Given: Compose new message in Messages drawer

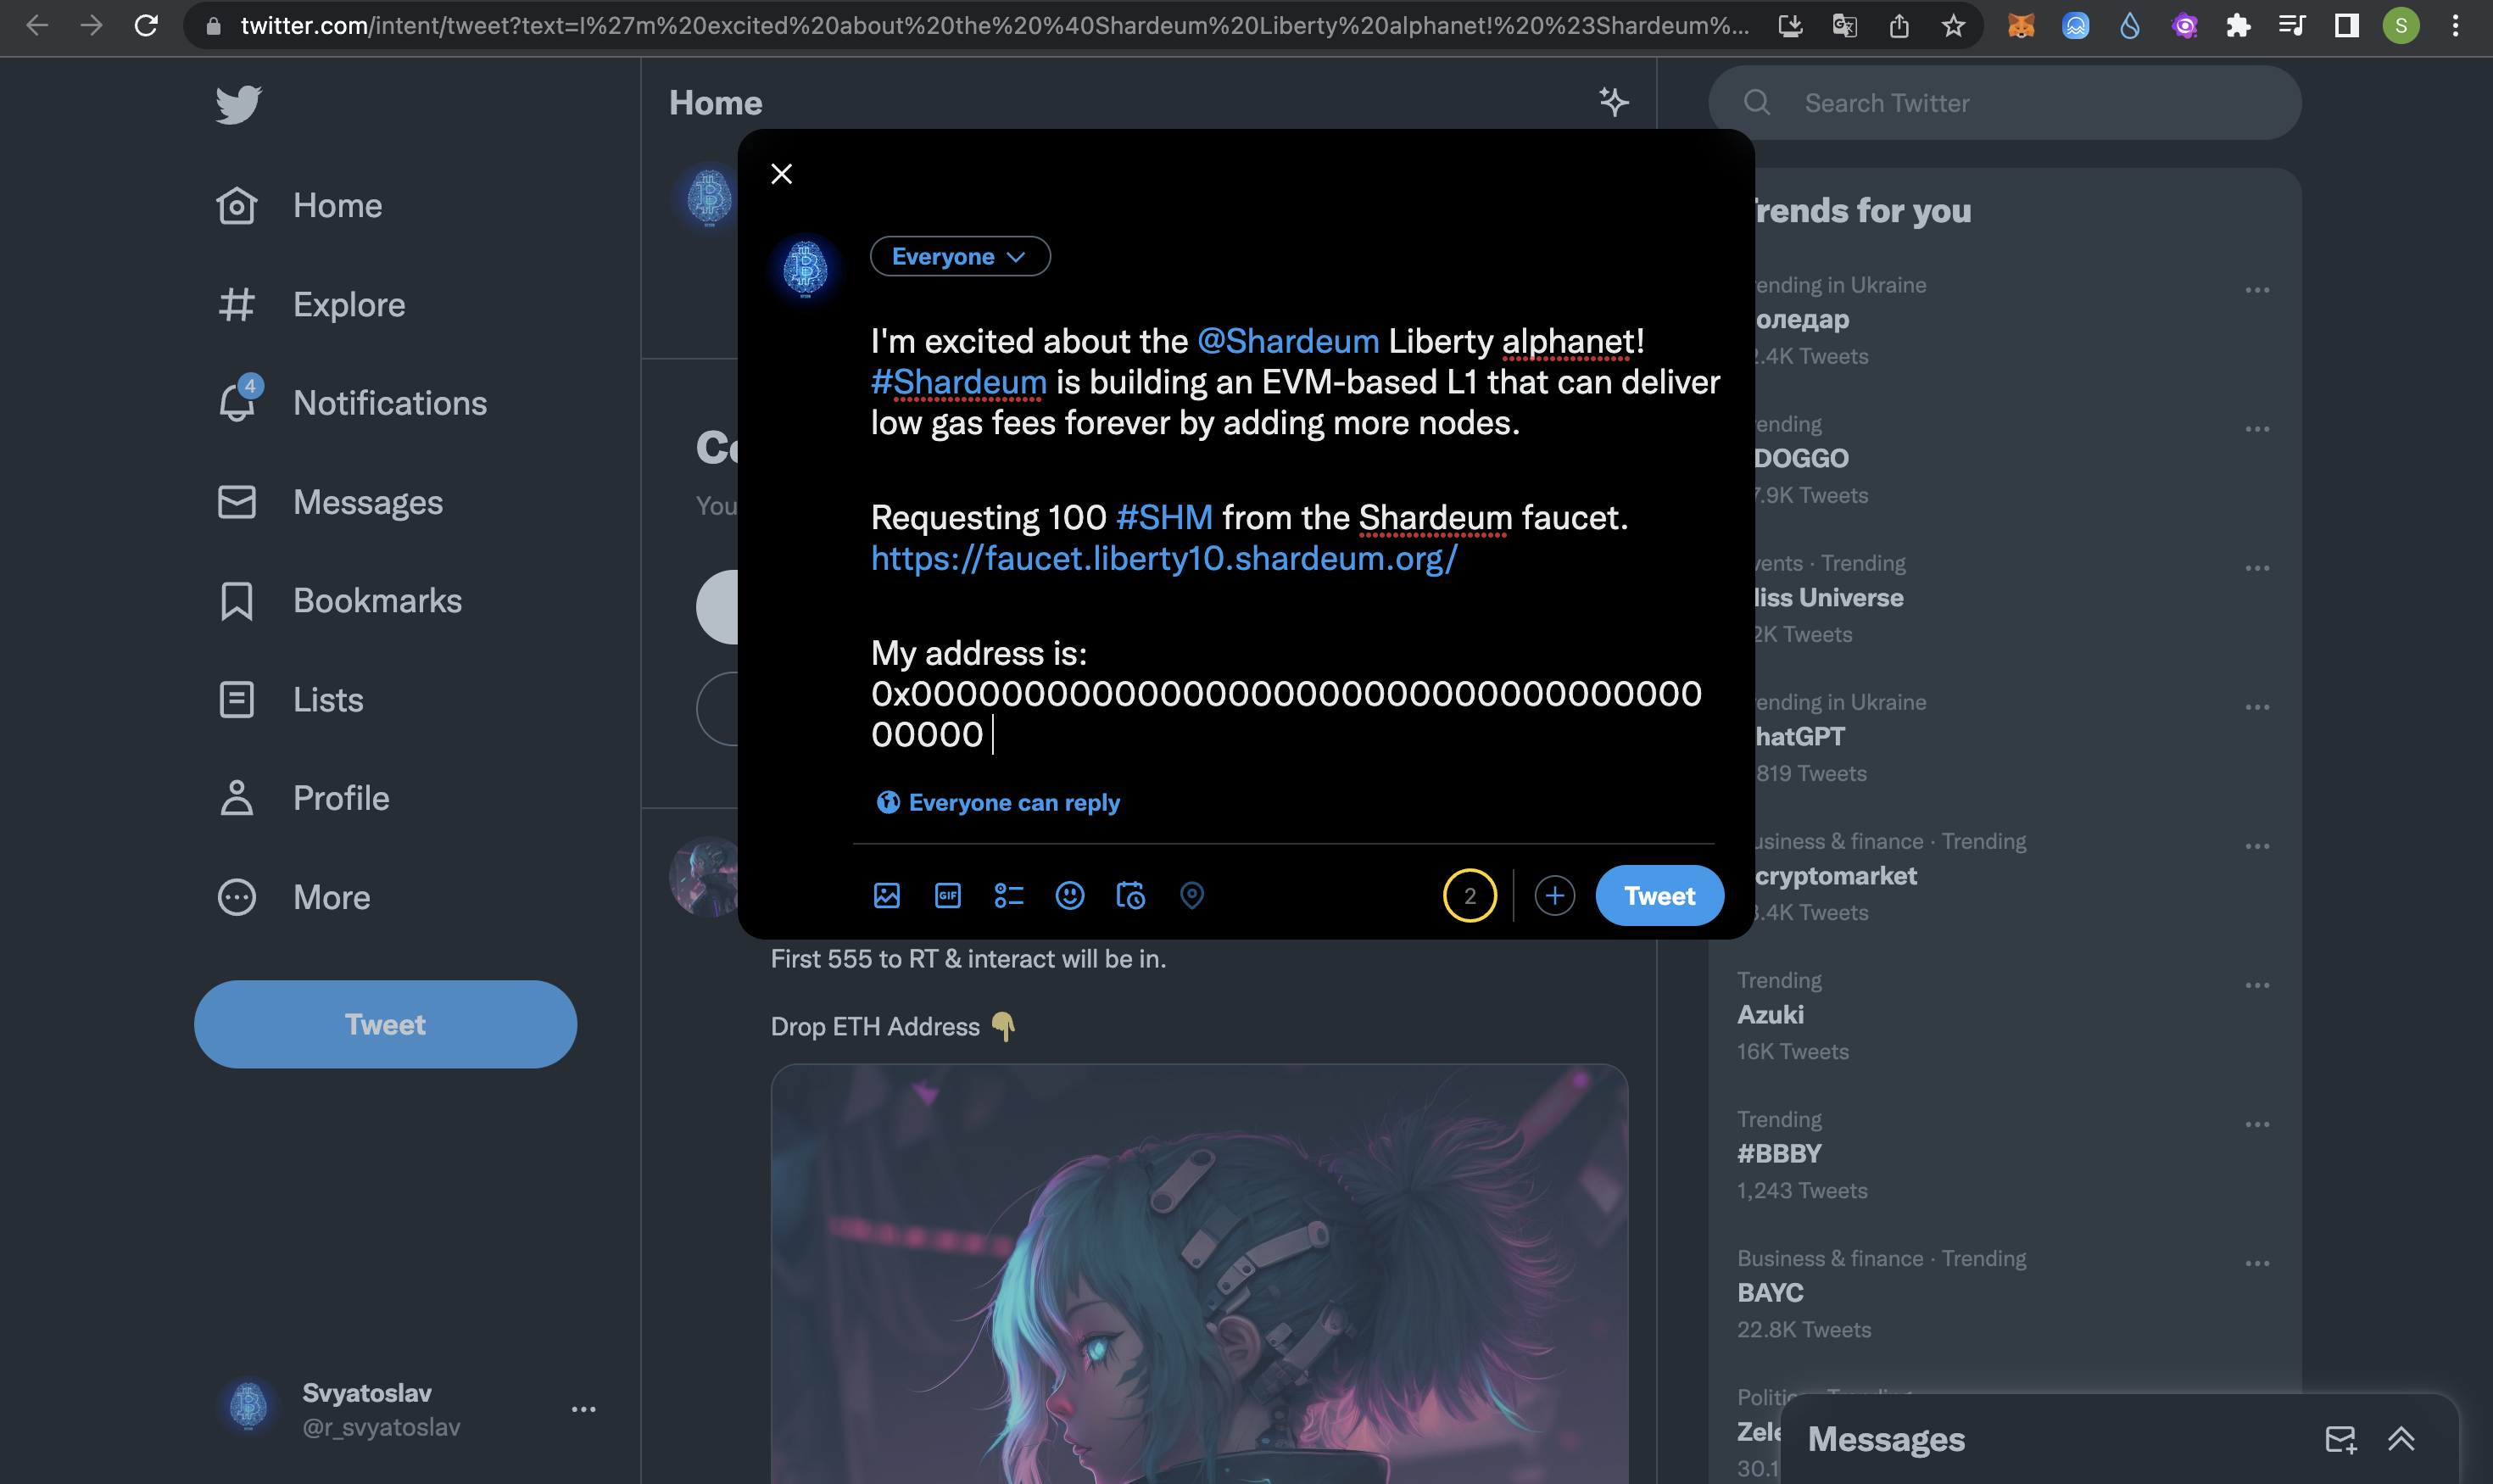Looking at the screenshot, I should pyautogui.click(x=2340, y=1439).
